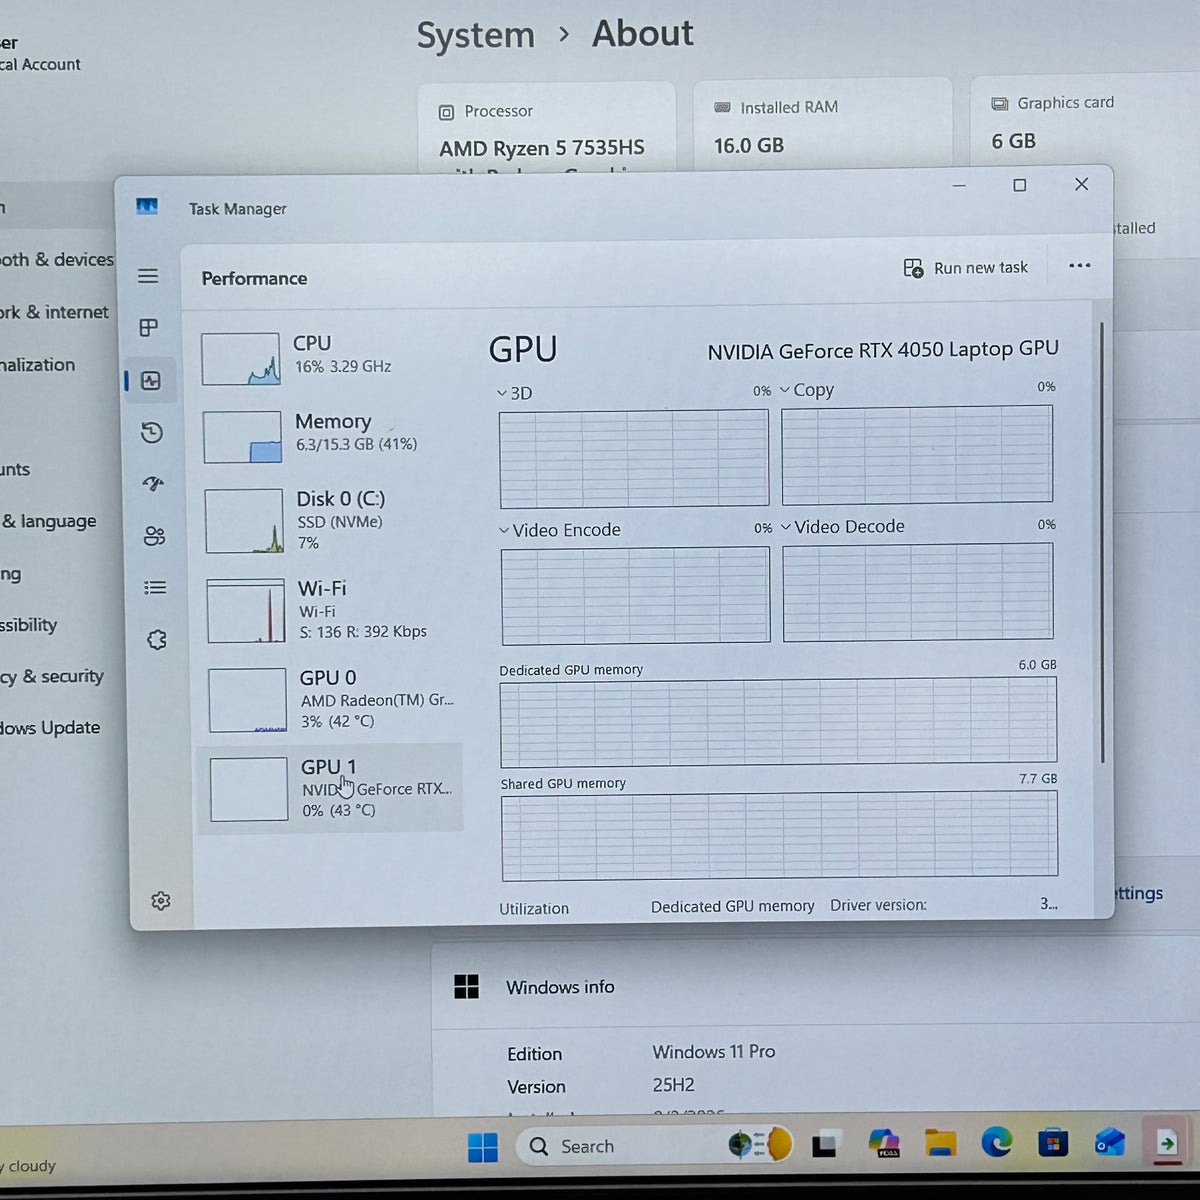1200x1200 pixels.
Task: Select the Performance page icon
Action: point(151,381)
